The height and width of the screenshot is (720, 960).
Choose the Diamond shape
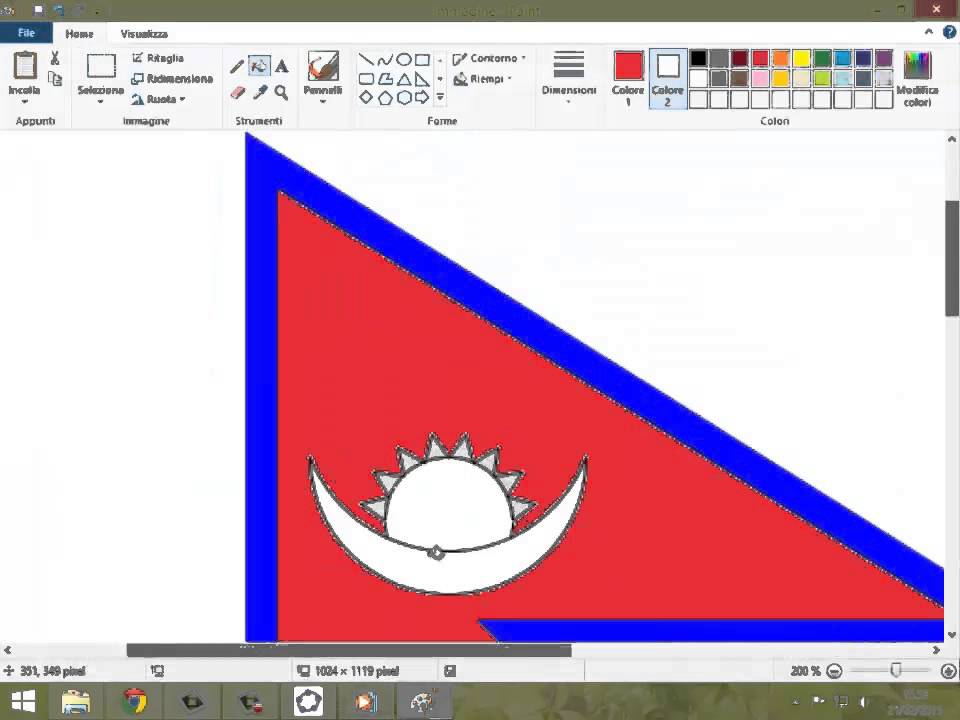click(366, 97)
